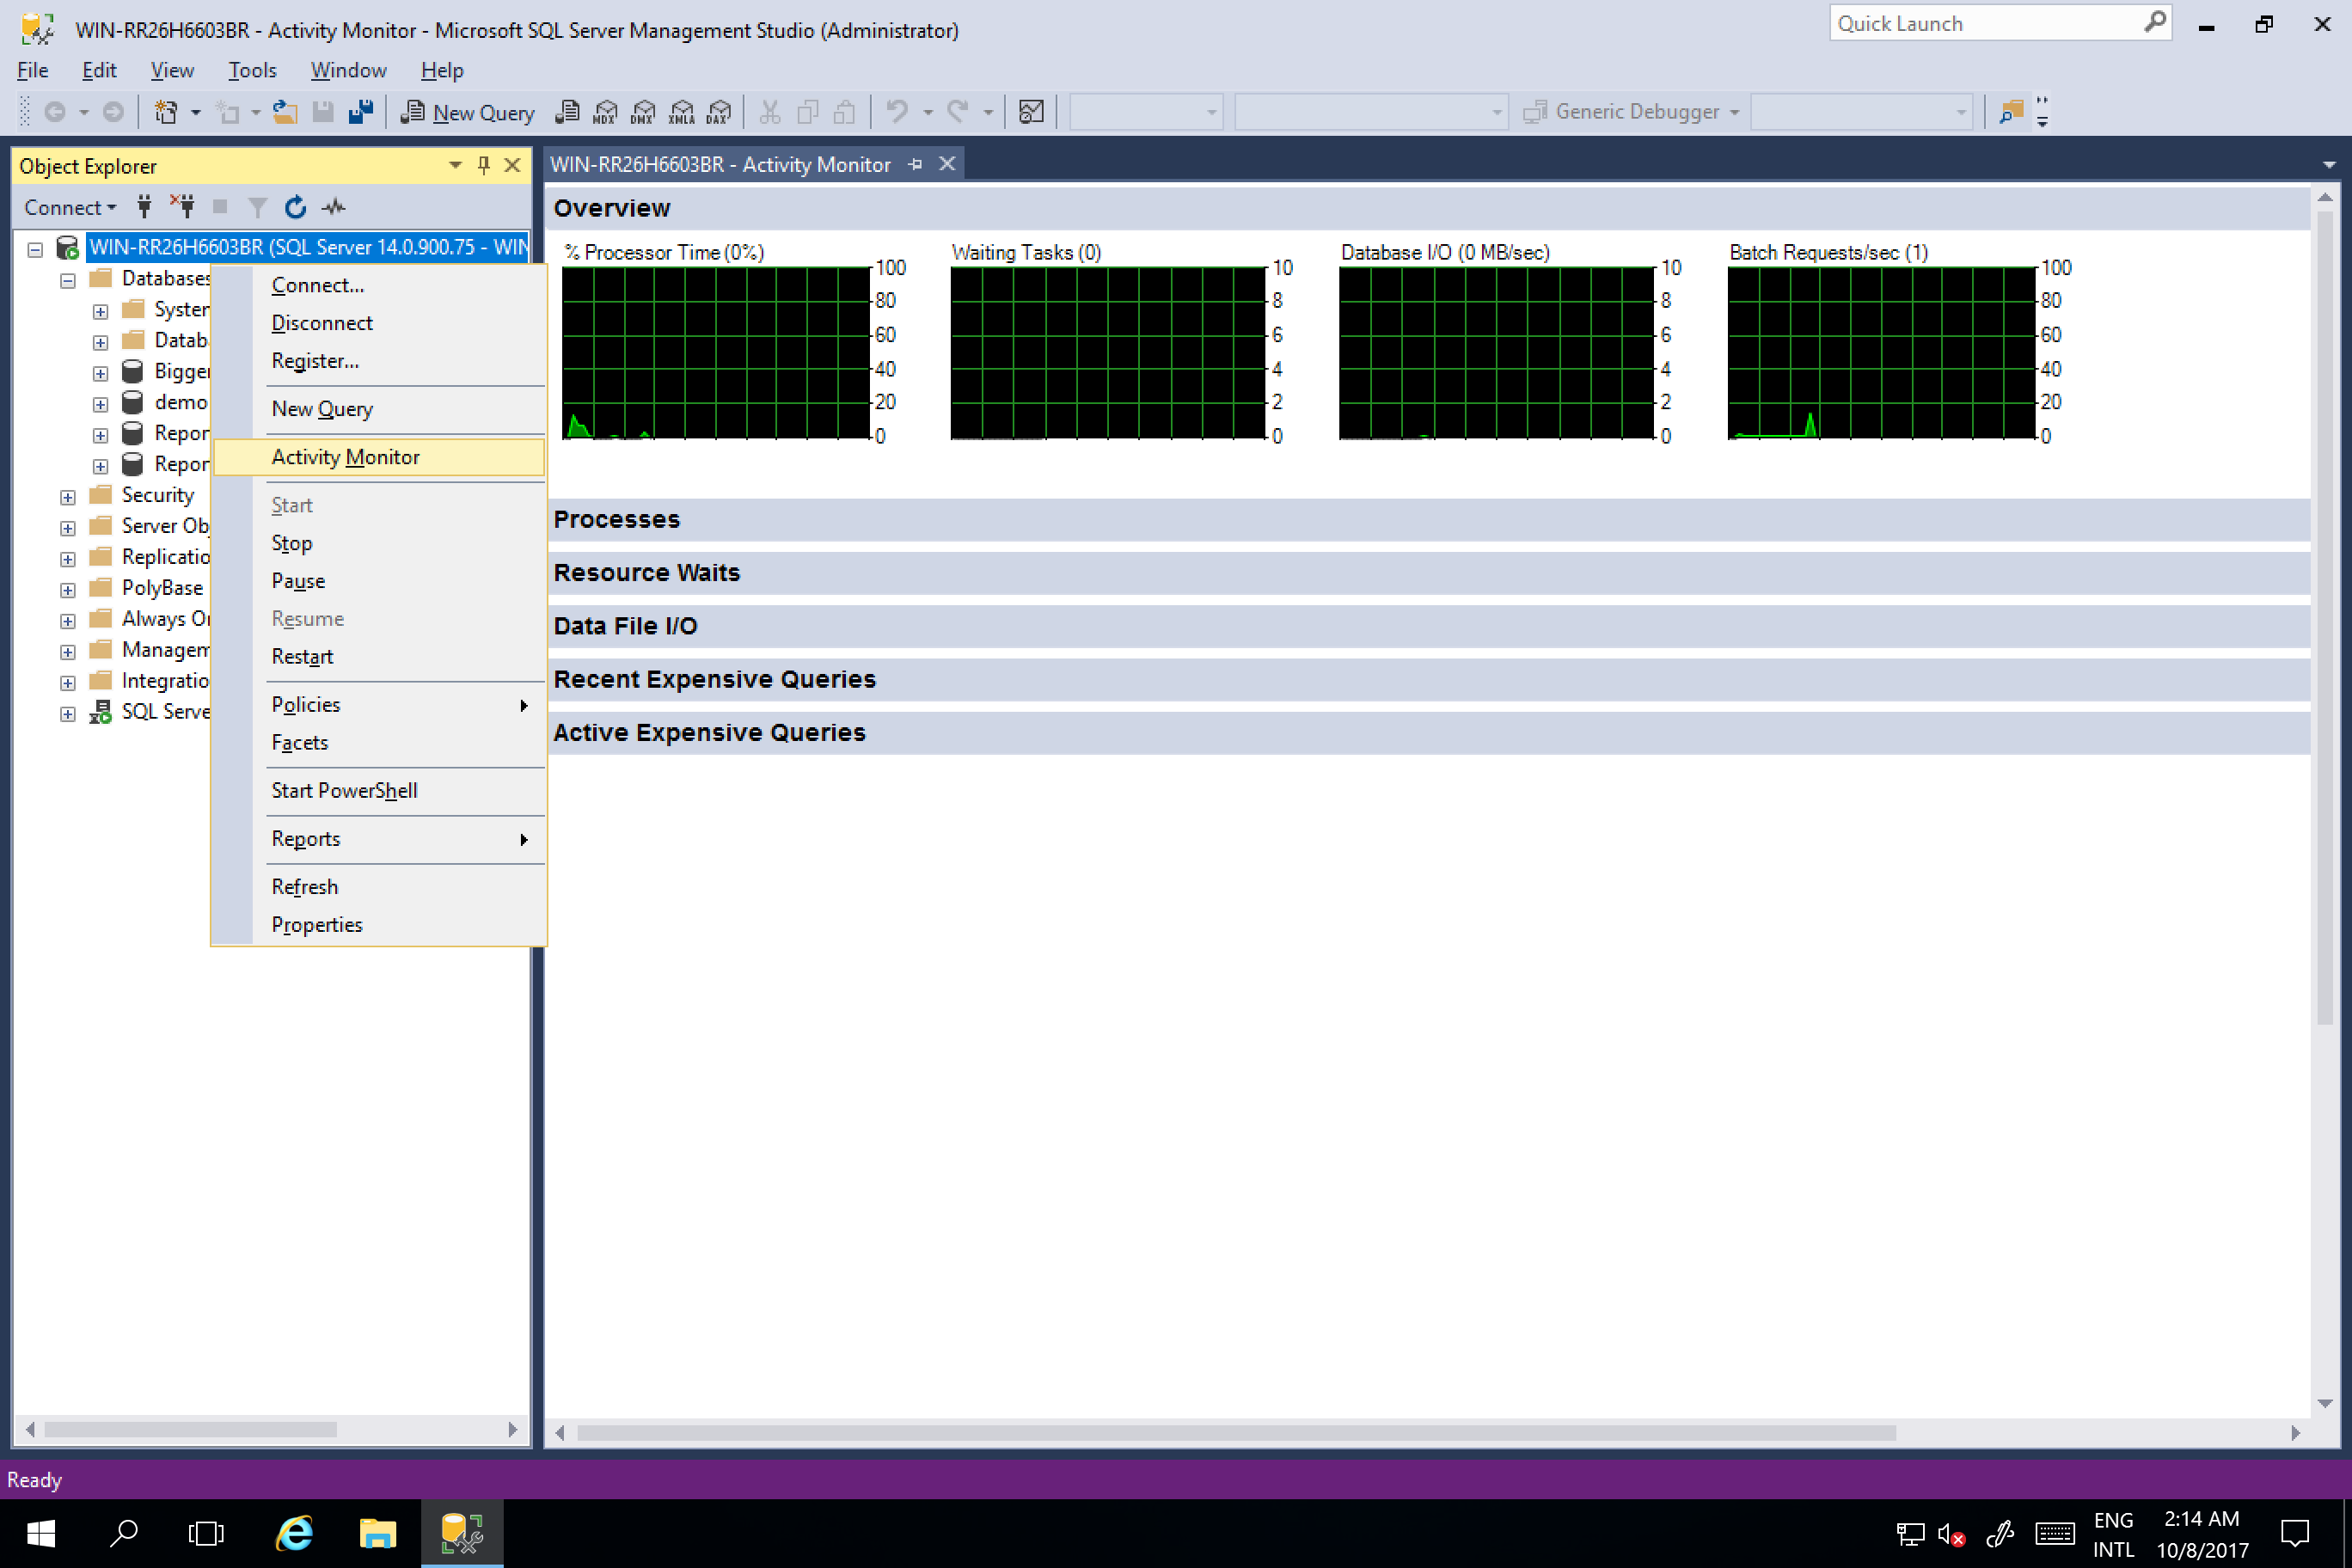Viewport: 2352px width, 1568px height.
Task: Open an Analysis Services DMX Query
Action: click(643, 112)
